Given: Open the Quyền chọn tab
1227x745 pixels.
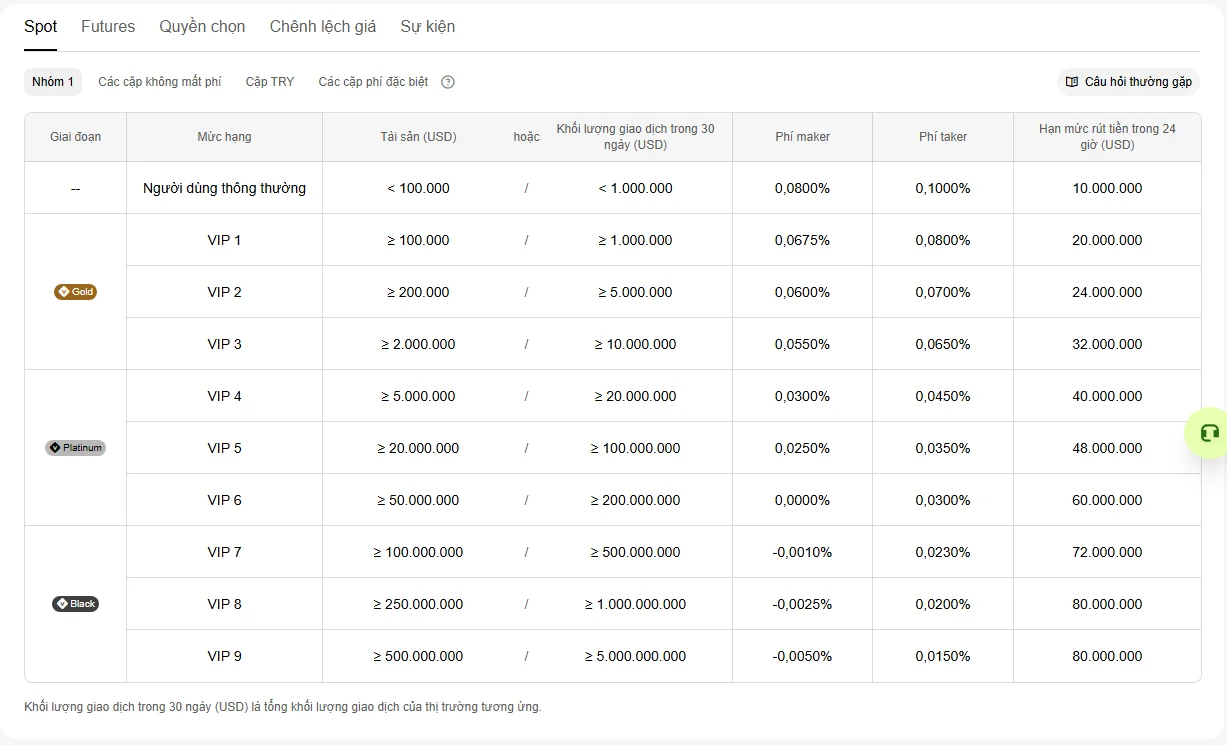Looking at the screenshot, I should [202, 27].
